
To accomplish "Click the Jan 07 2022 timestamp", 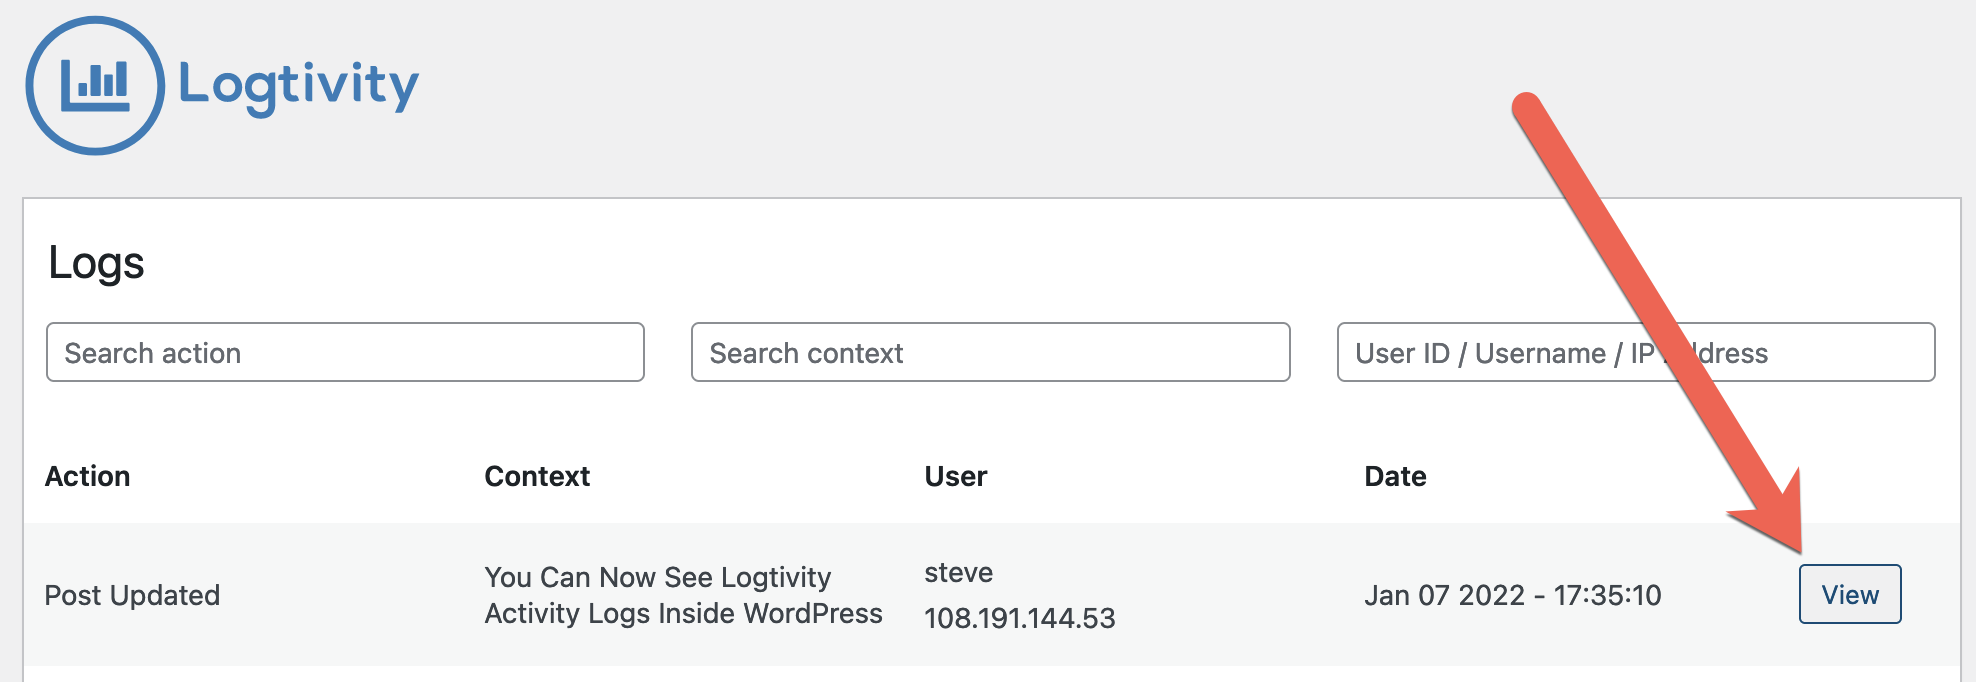I will pyautogui.click(x=1513, y=594).
